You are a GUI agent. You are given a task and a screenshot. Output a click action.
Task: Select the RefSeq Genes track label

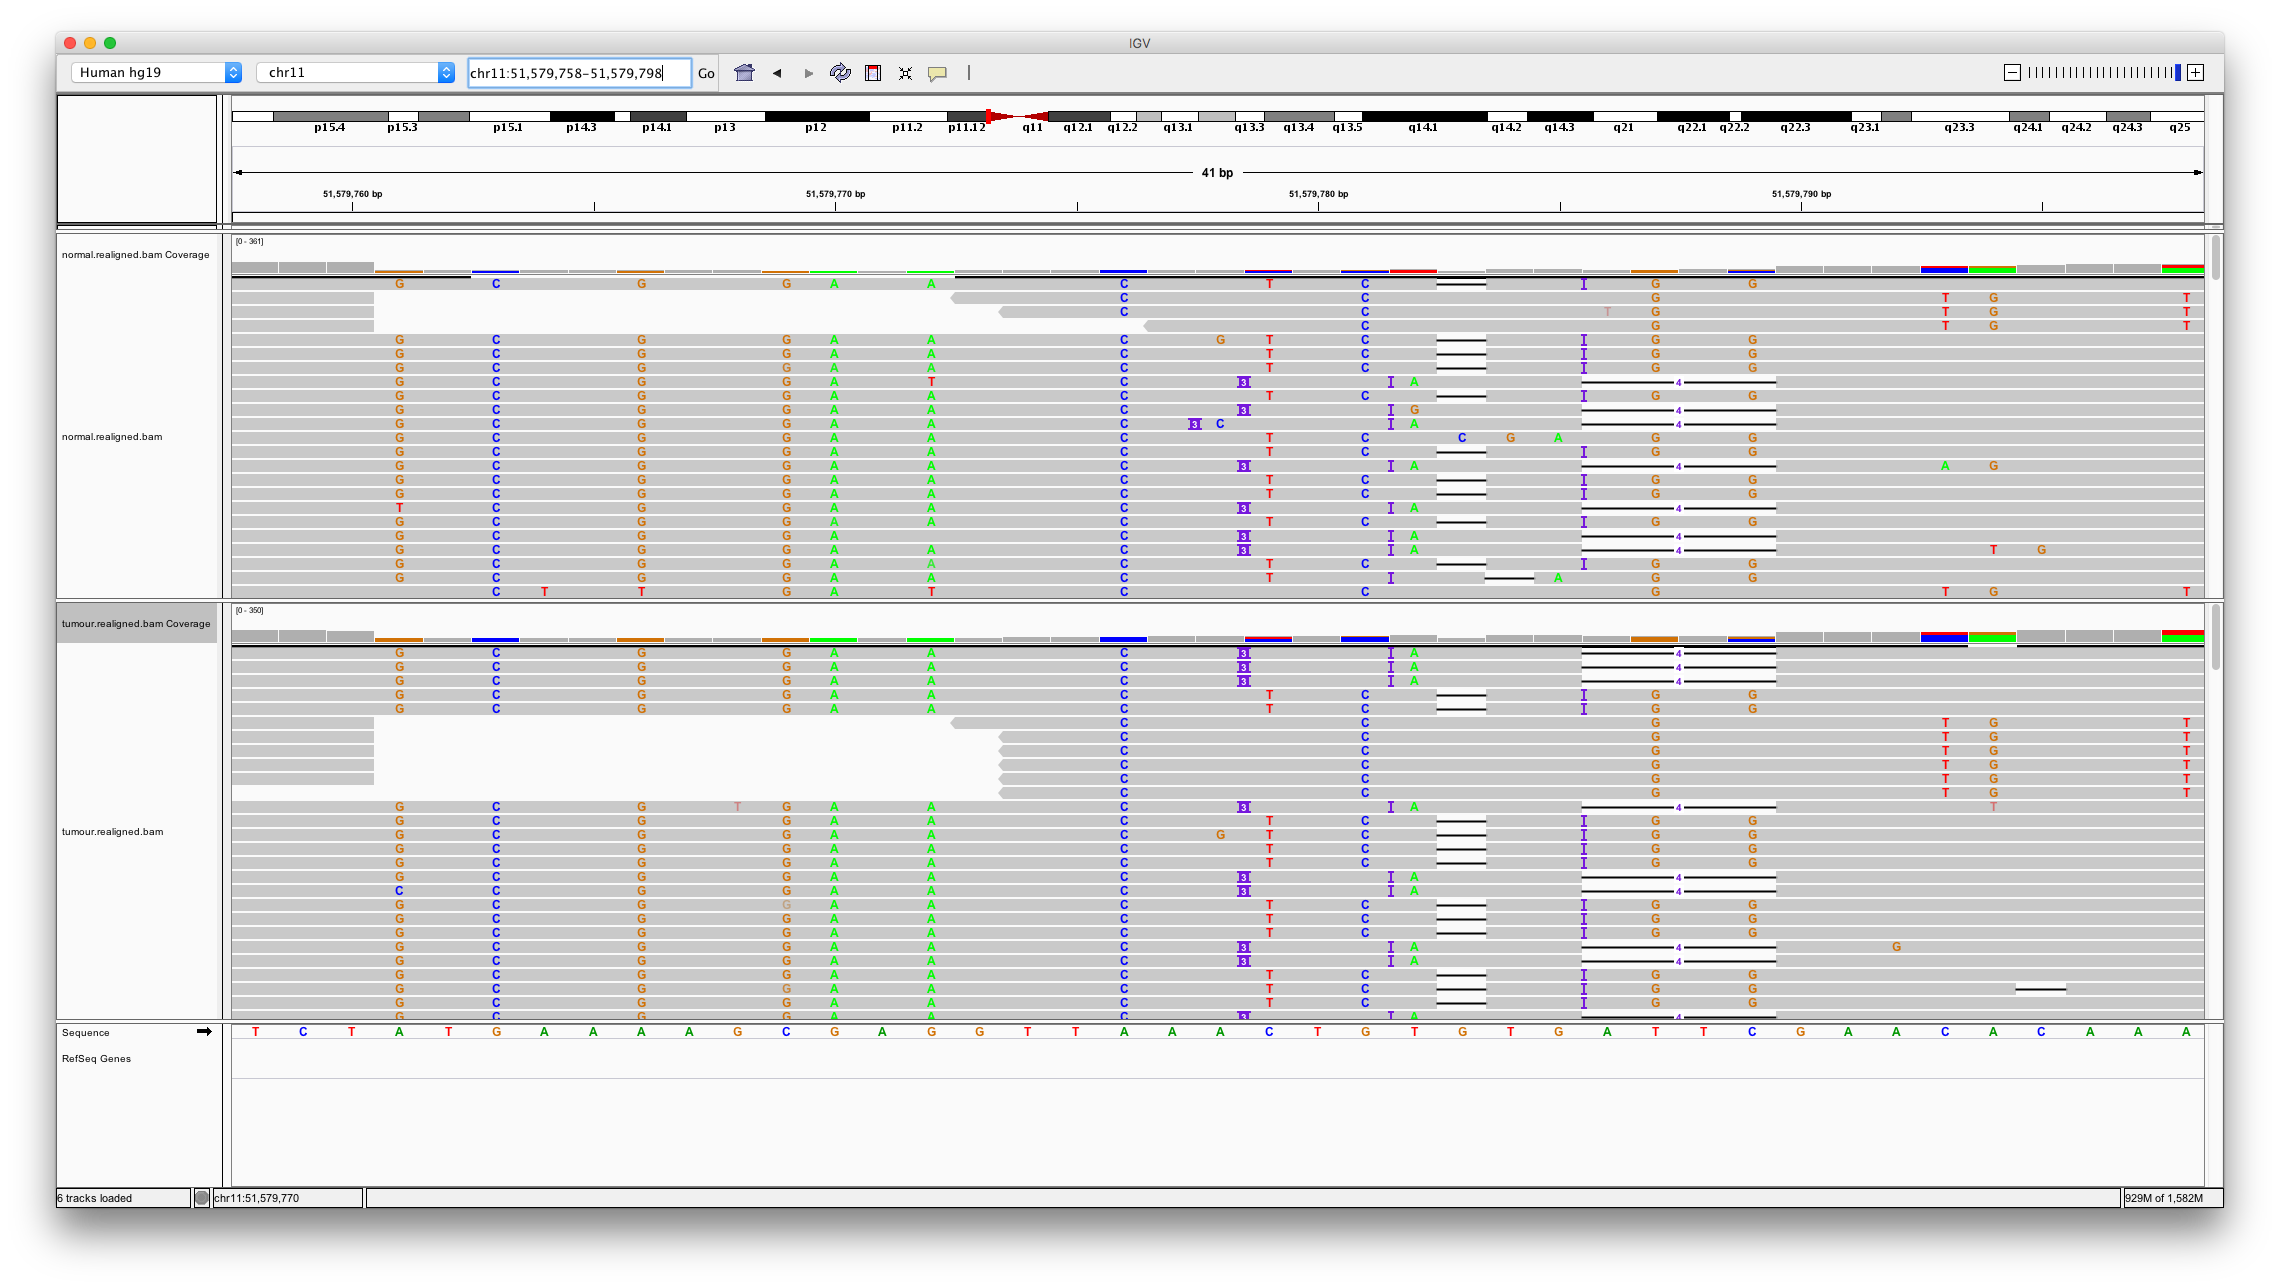click(x=95, y=1058)
